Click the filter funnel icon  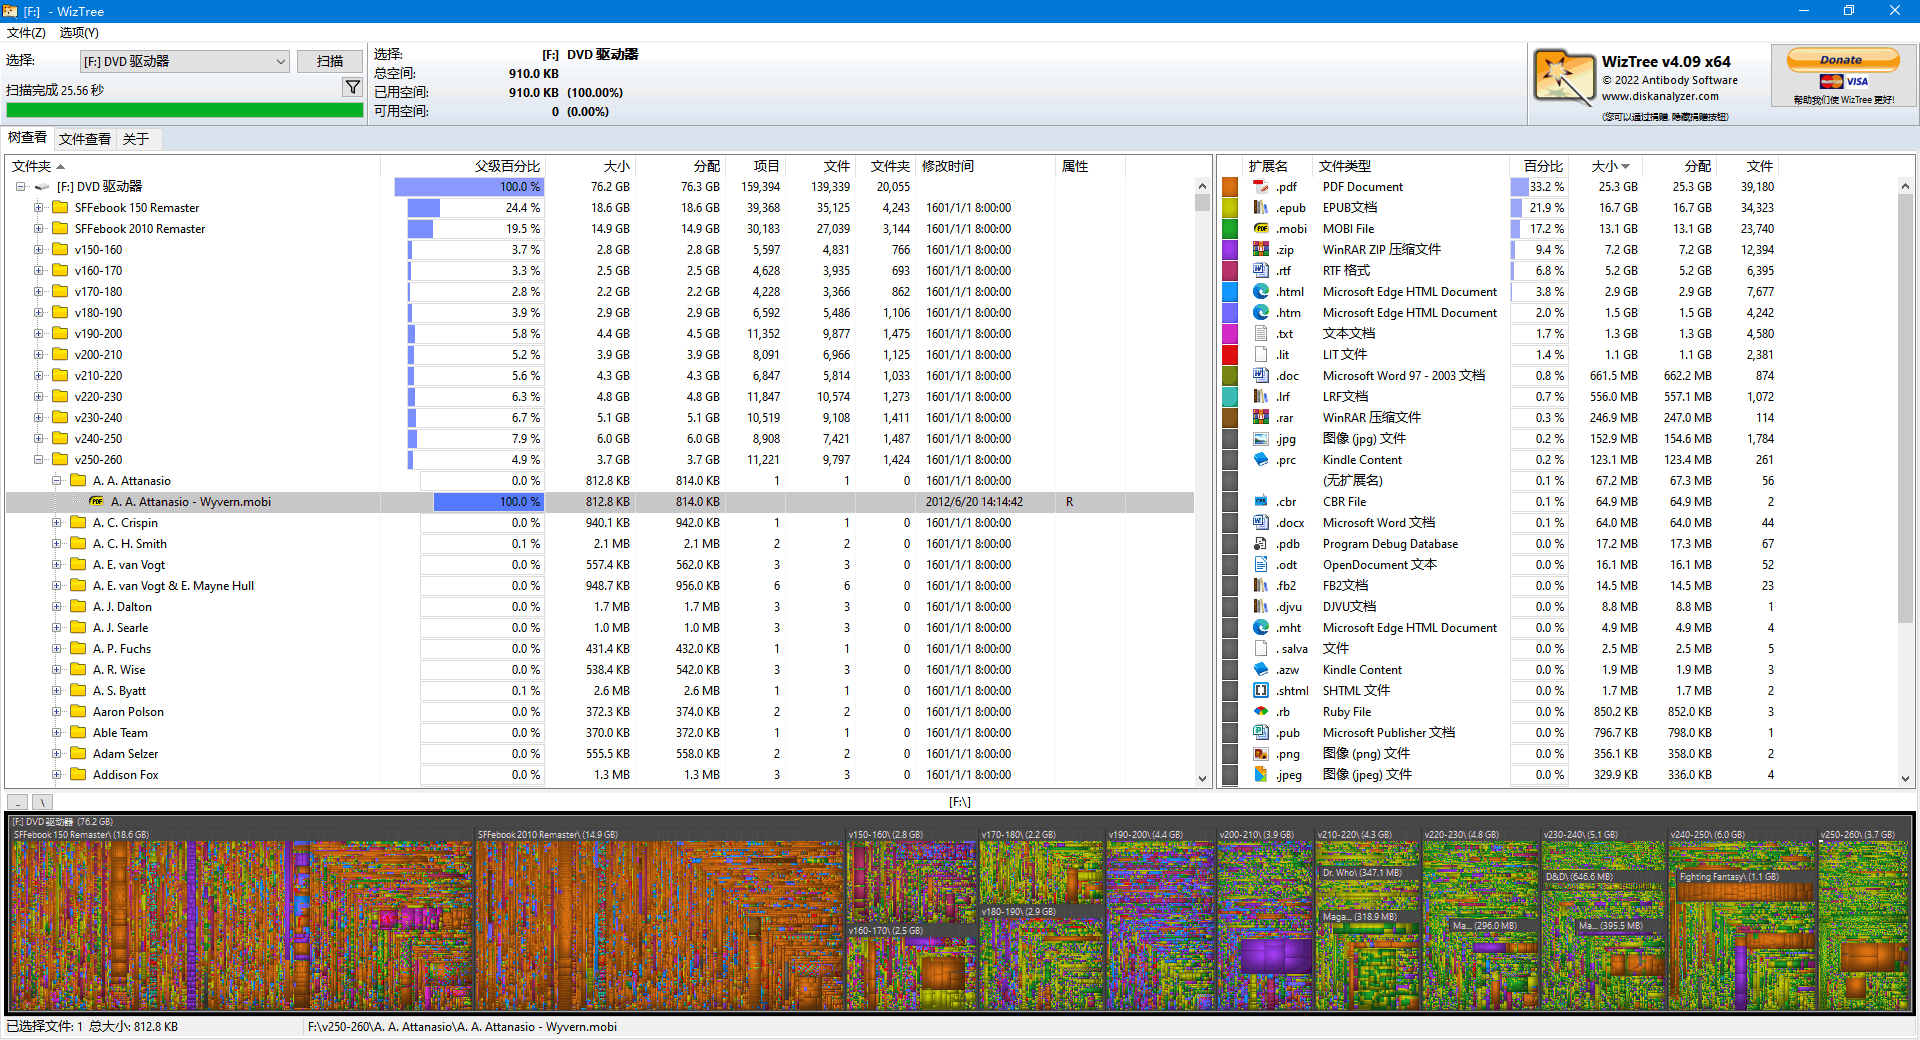[352, 88]
